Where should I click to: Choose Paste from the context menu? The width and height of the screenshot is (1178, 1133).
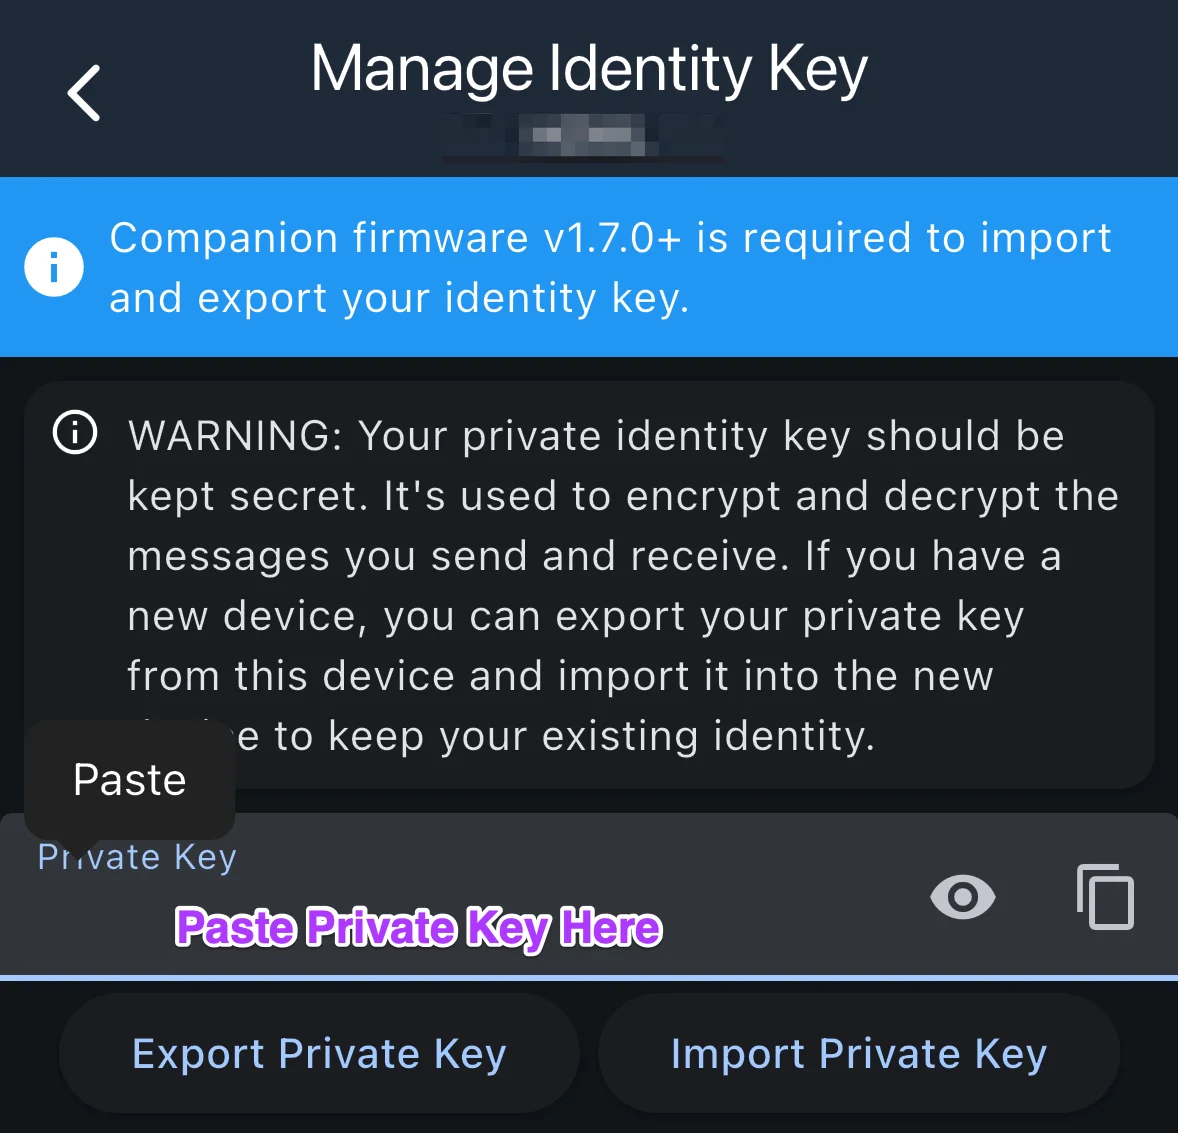(129, 780)
